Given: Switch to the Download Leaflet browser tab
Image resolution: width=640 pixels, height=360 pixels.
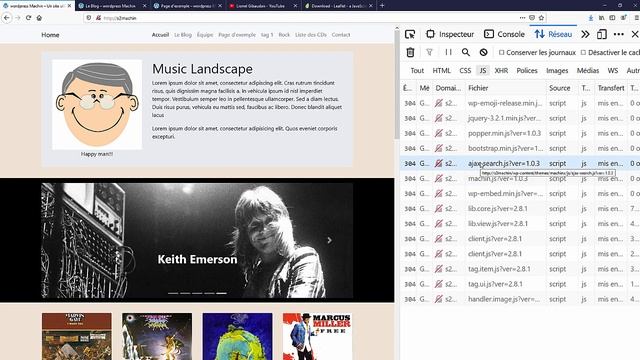Looking at the screenshot, I should tap(338, 6).
